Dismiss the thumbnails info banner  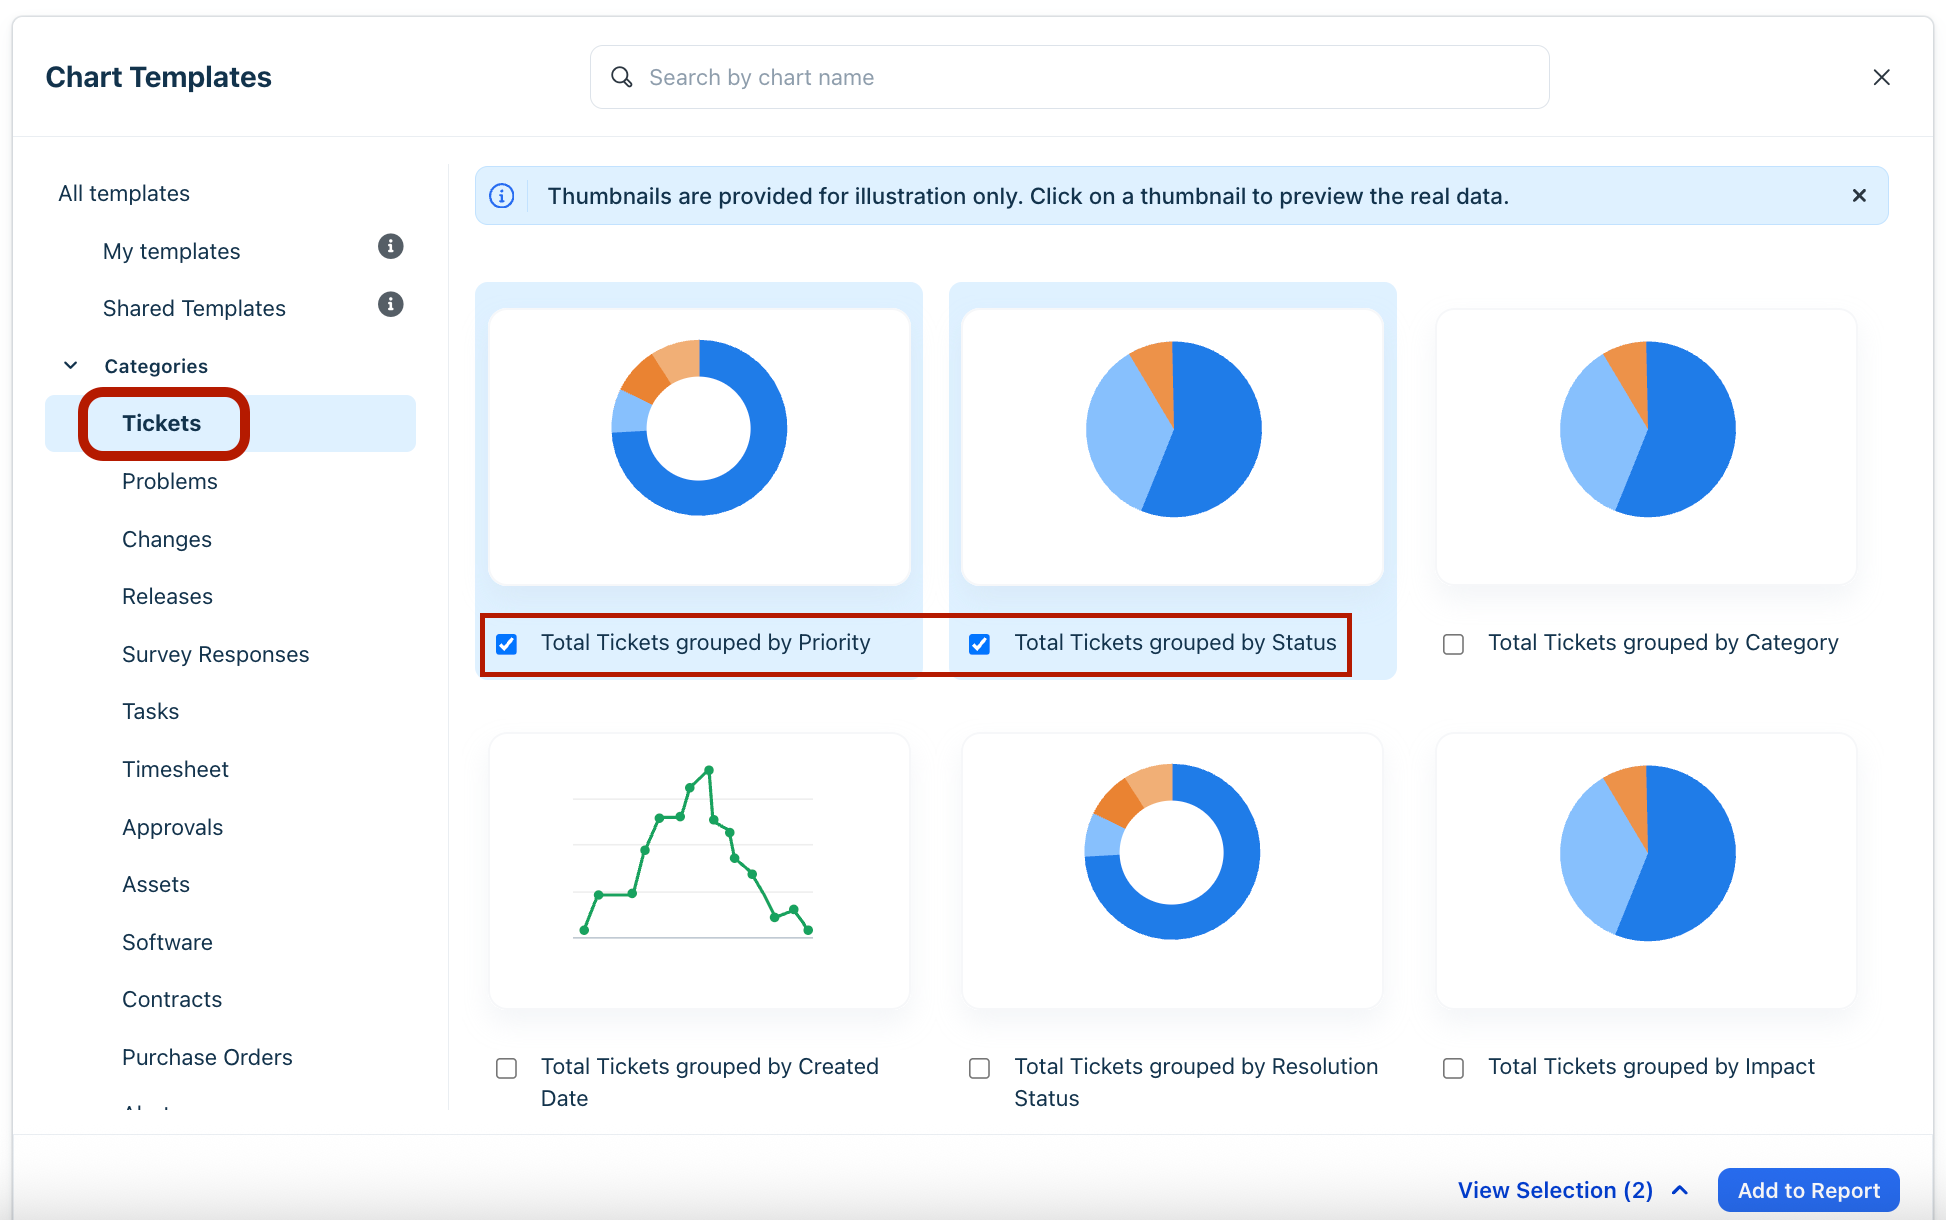(x=1859, y=196)
